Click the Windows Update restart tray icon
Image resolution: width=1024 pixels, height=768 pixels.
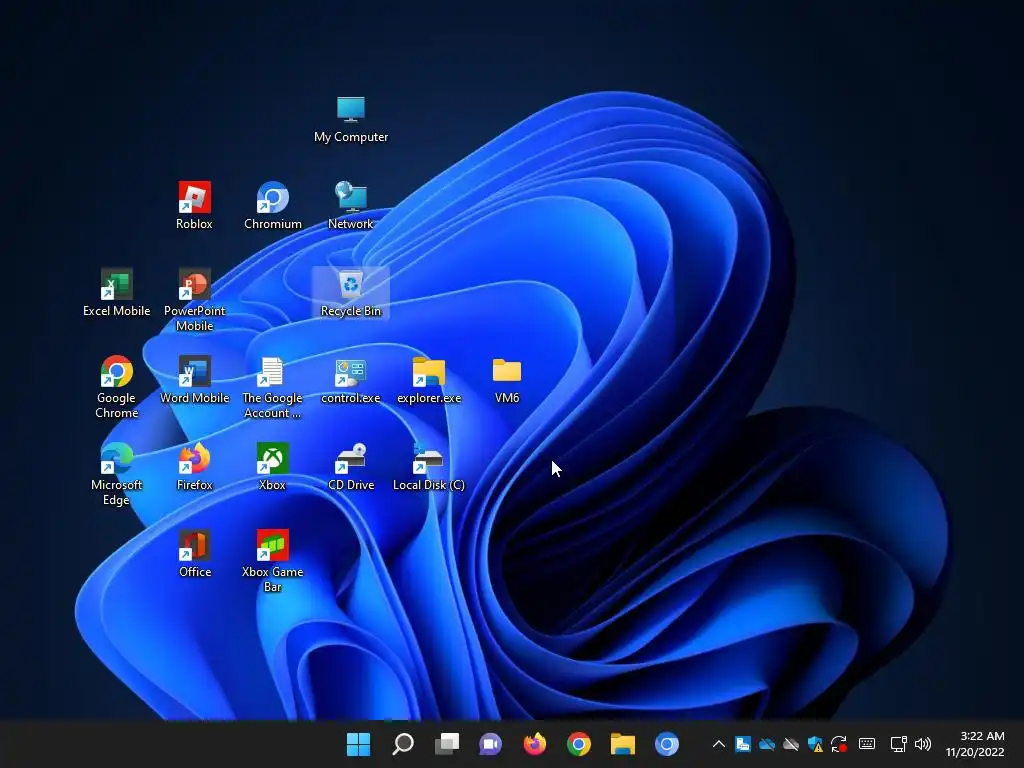point(839,744)
